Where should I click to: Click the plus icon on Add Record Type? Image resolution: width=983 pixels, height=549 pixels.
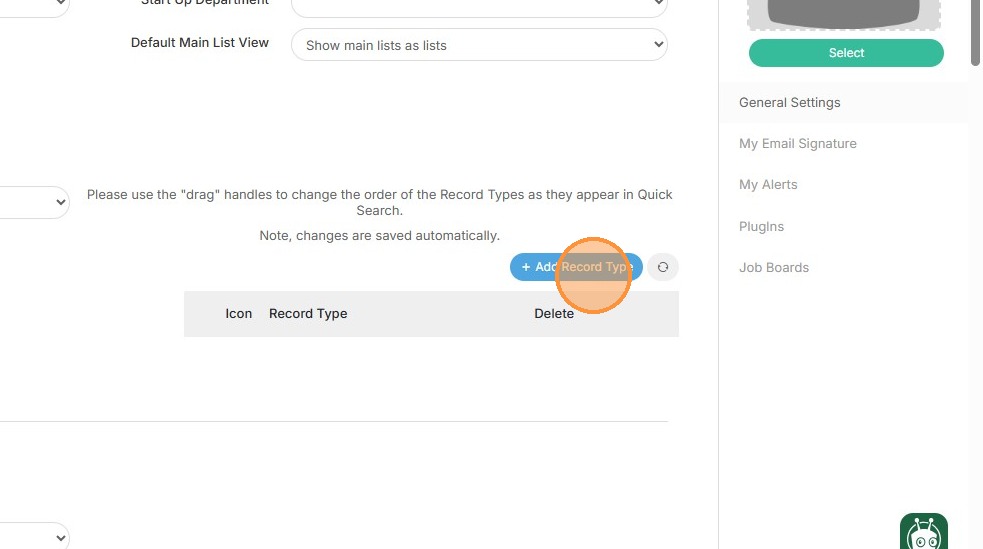click(x=526, y=267)
